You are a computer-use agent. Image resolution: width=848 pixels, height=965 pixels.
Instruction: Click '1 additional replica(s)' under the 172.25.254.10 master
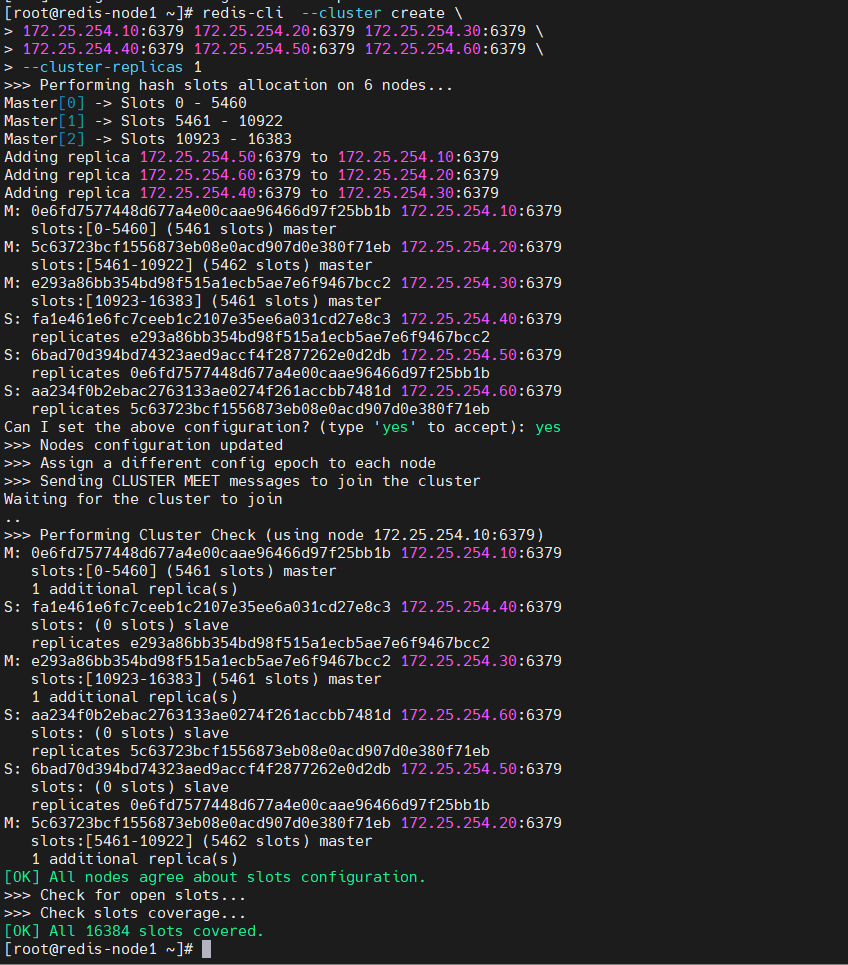[134, 589]
